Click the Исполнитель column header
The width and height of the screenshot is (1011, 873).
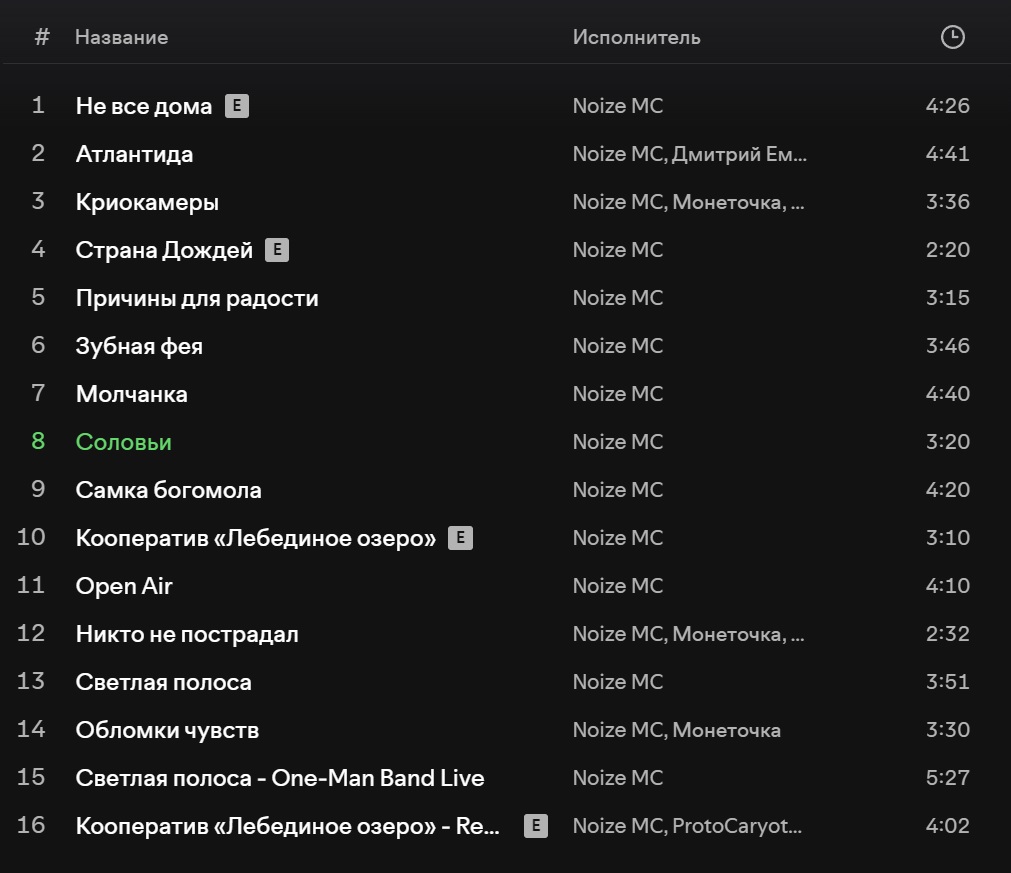point(636,37)
